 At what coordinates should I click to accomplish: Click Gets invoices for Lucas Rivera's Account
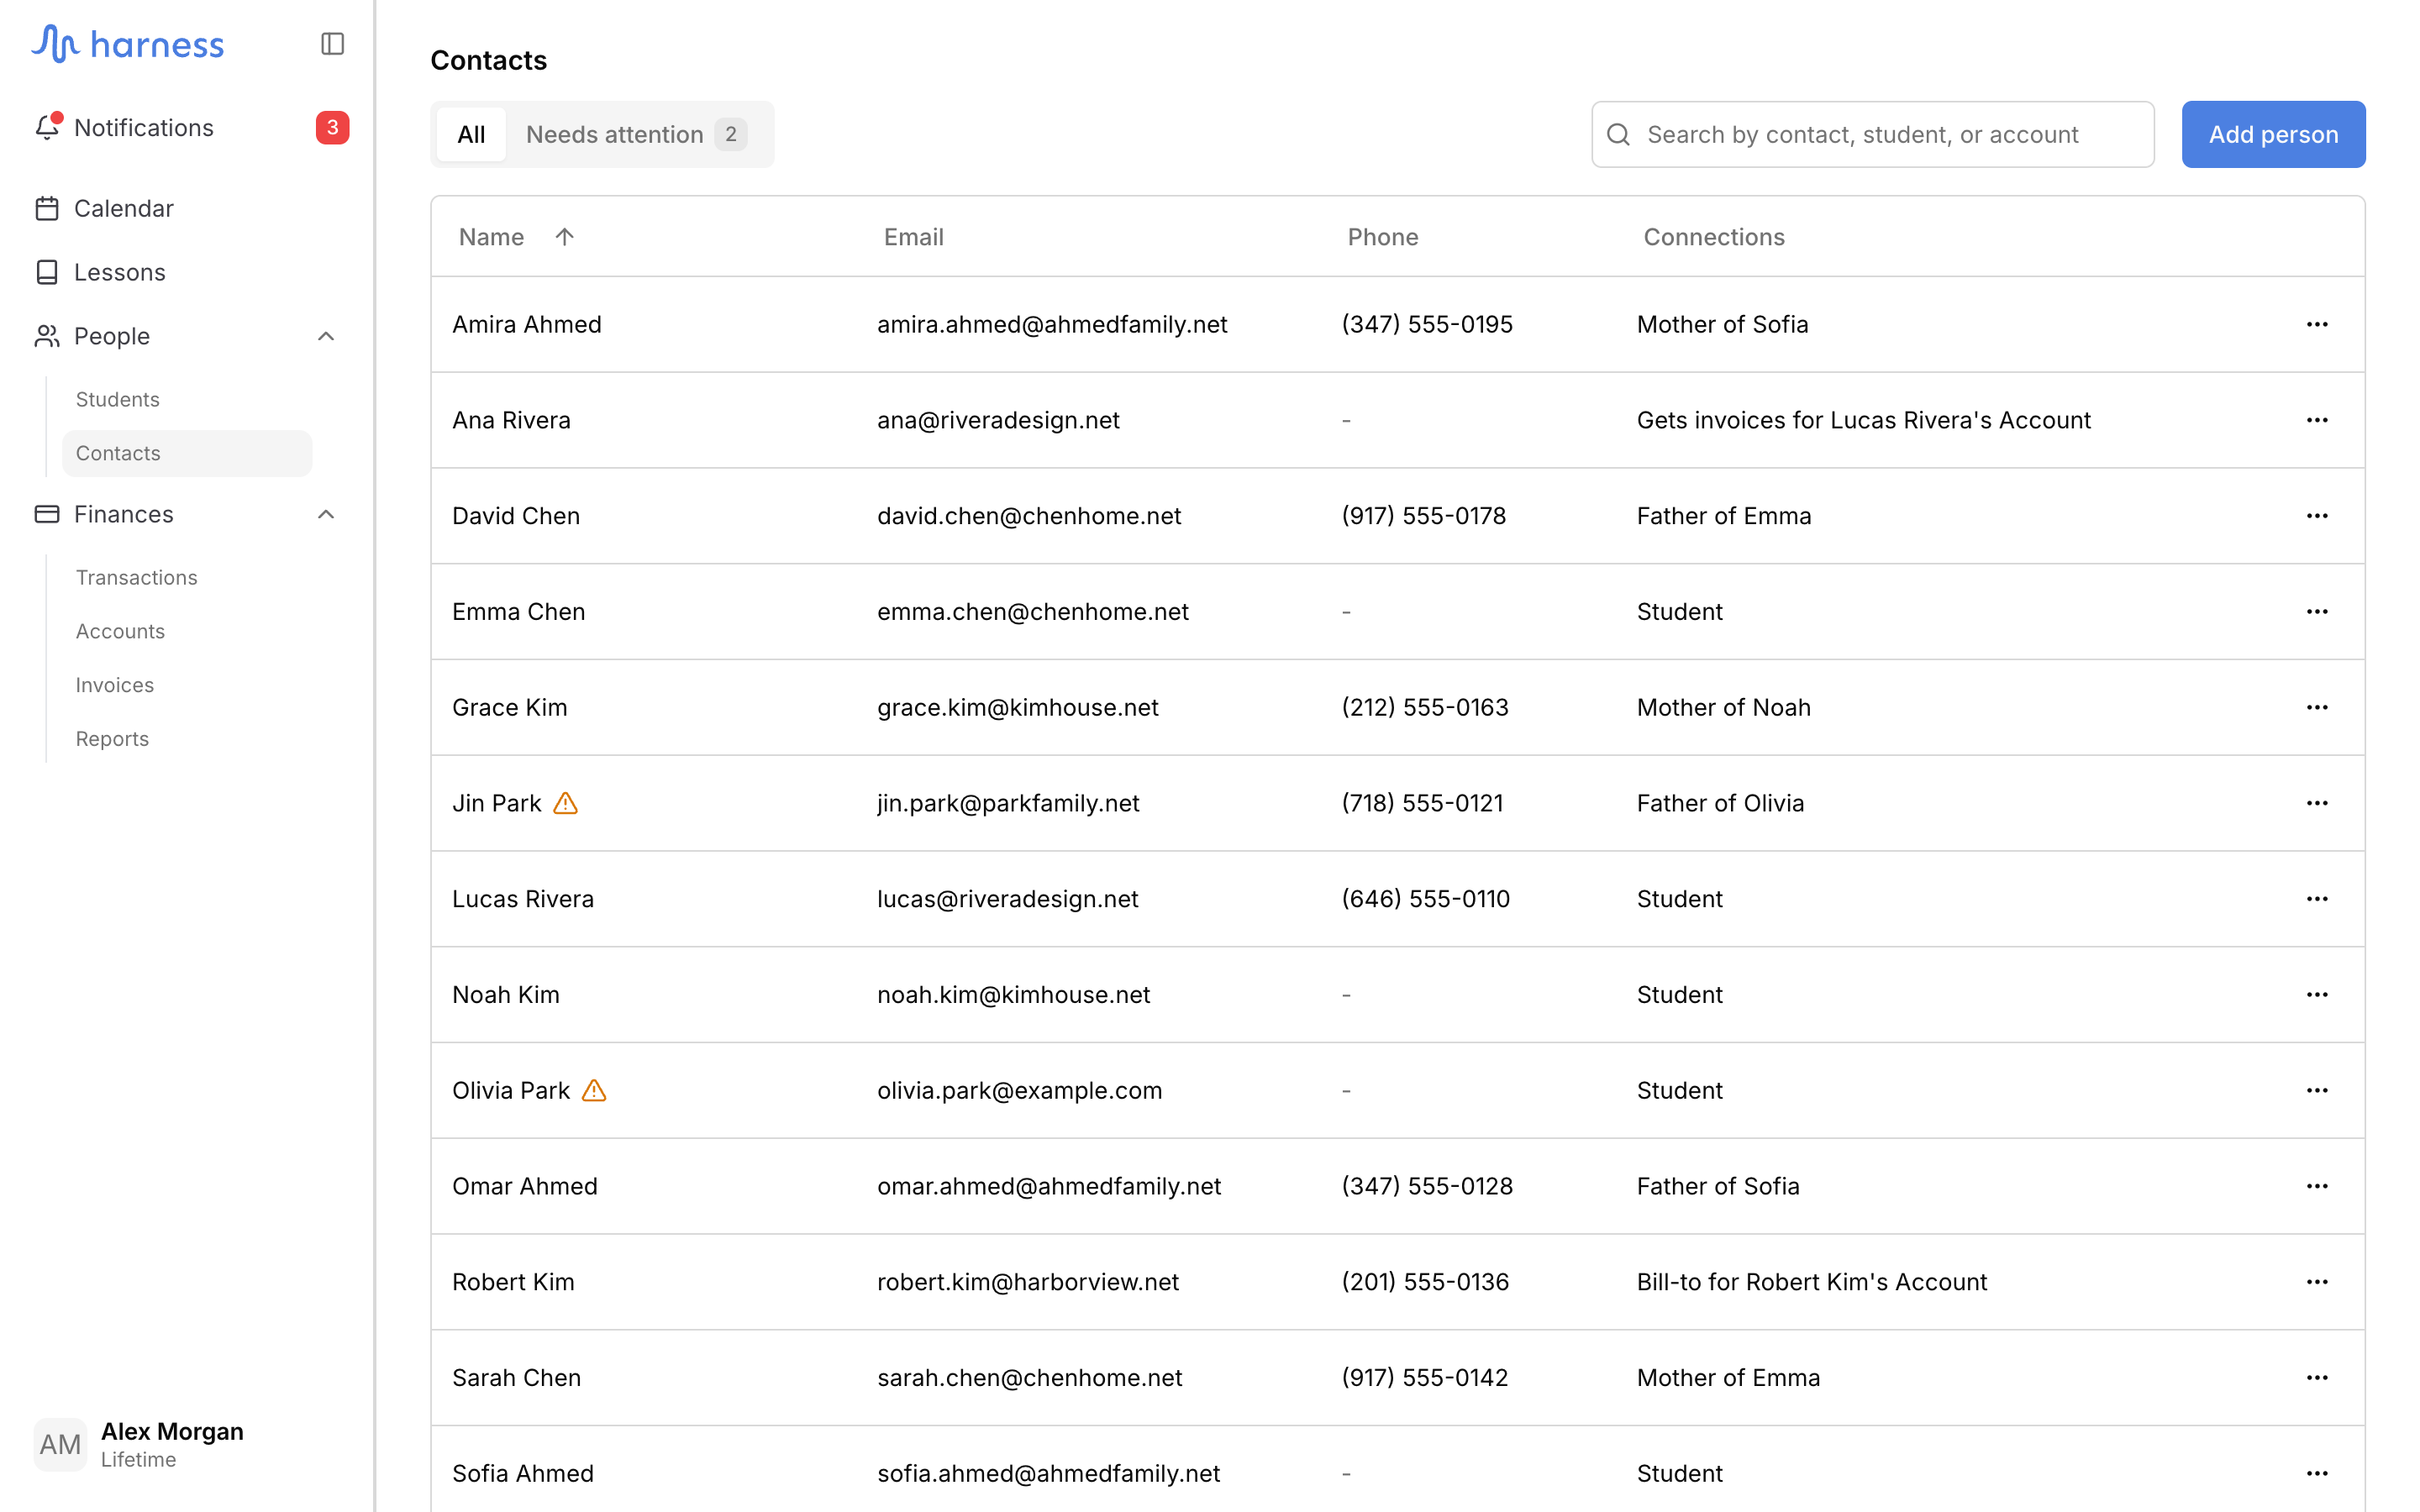[1864, 420]
